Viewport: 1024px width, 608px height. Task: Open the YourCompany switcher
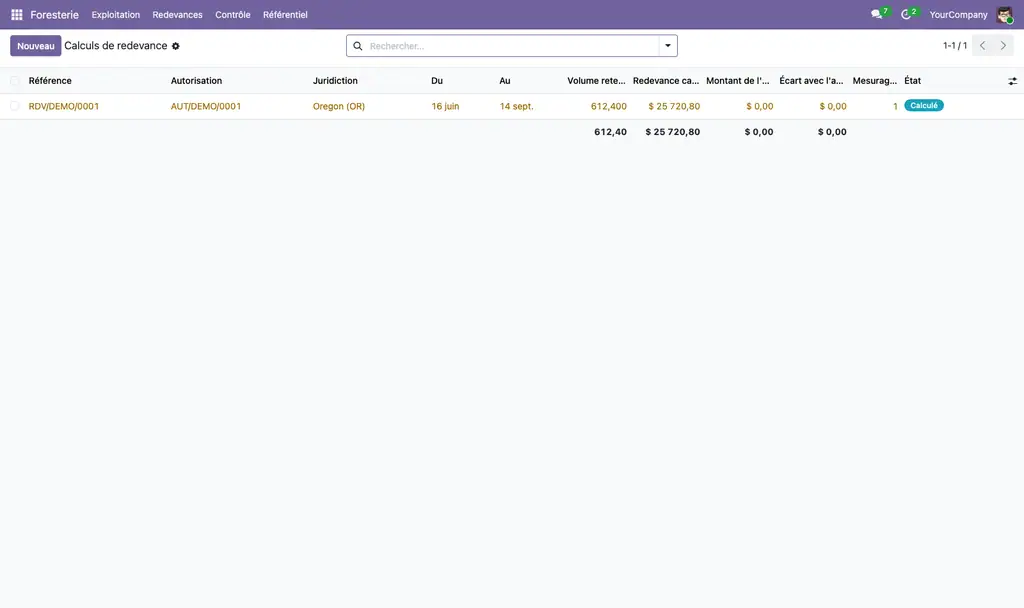coord(958,14)
